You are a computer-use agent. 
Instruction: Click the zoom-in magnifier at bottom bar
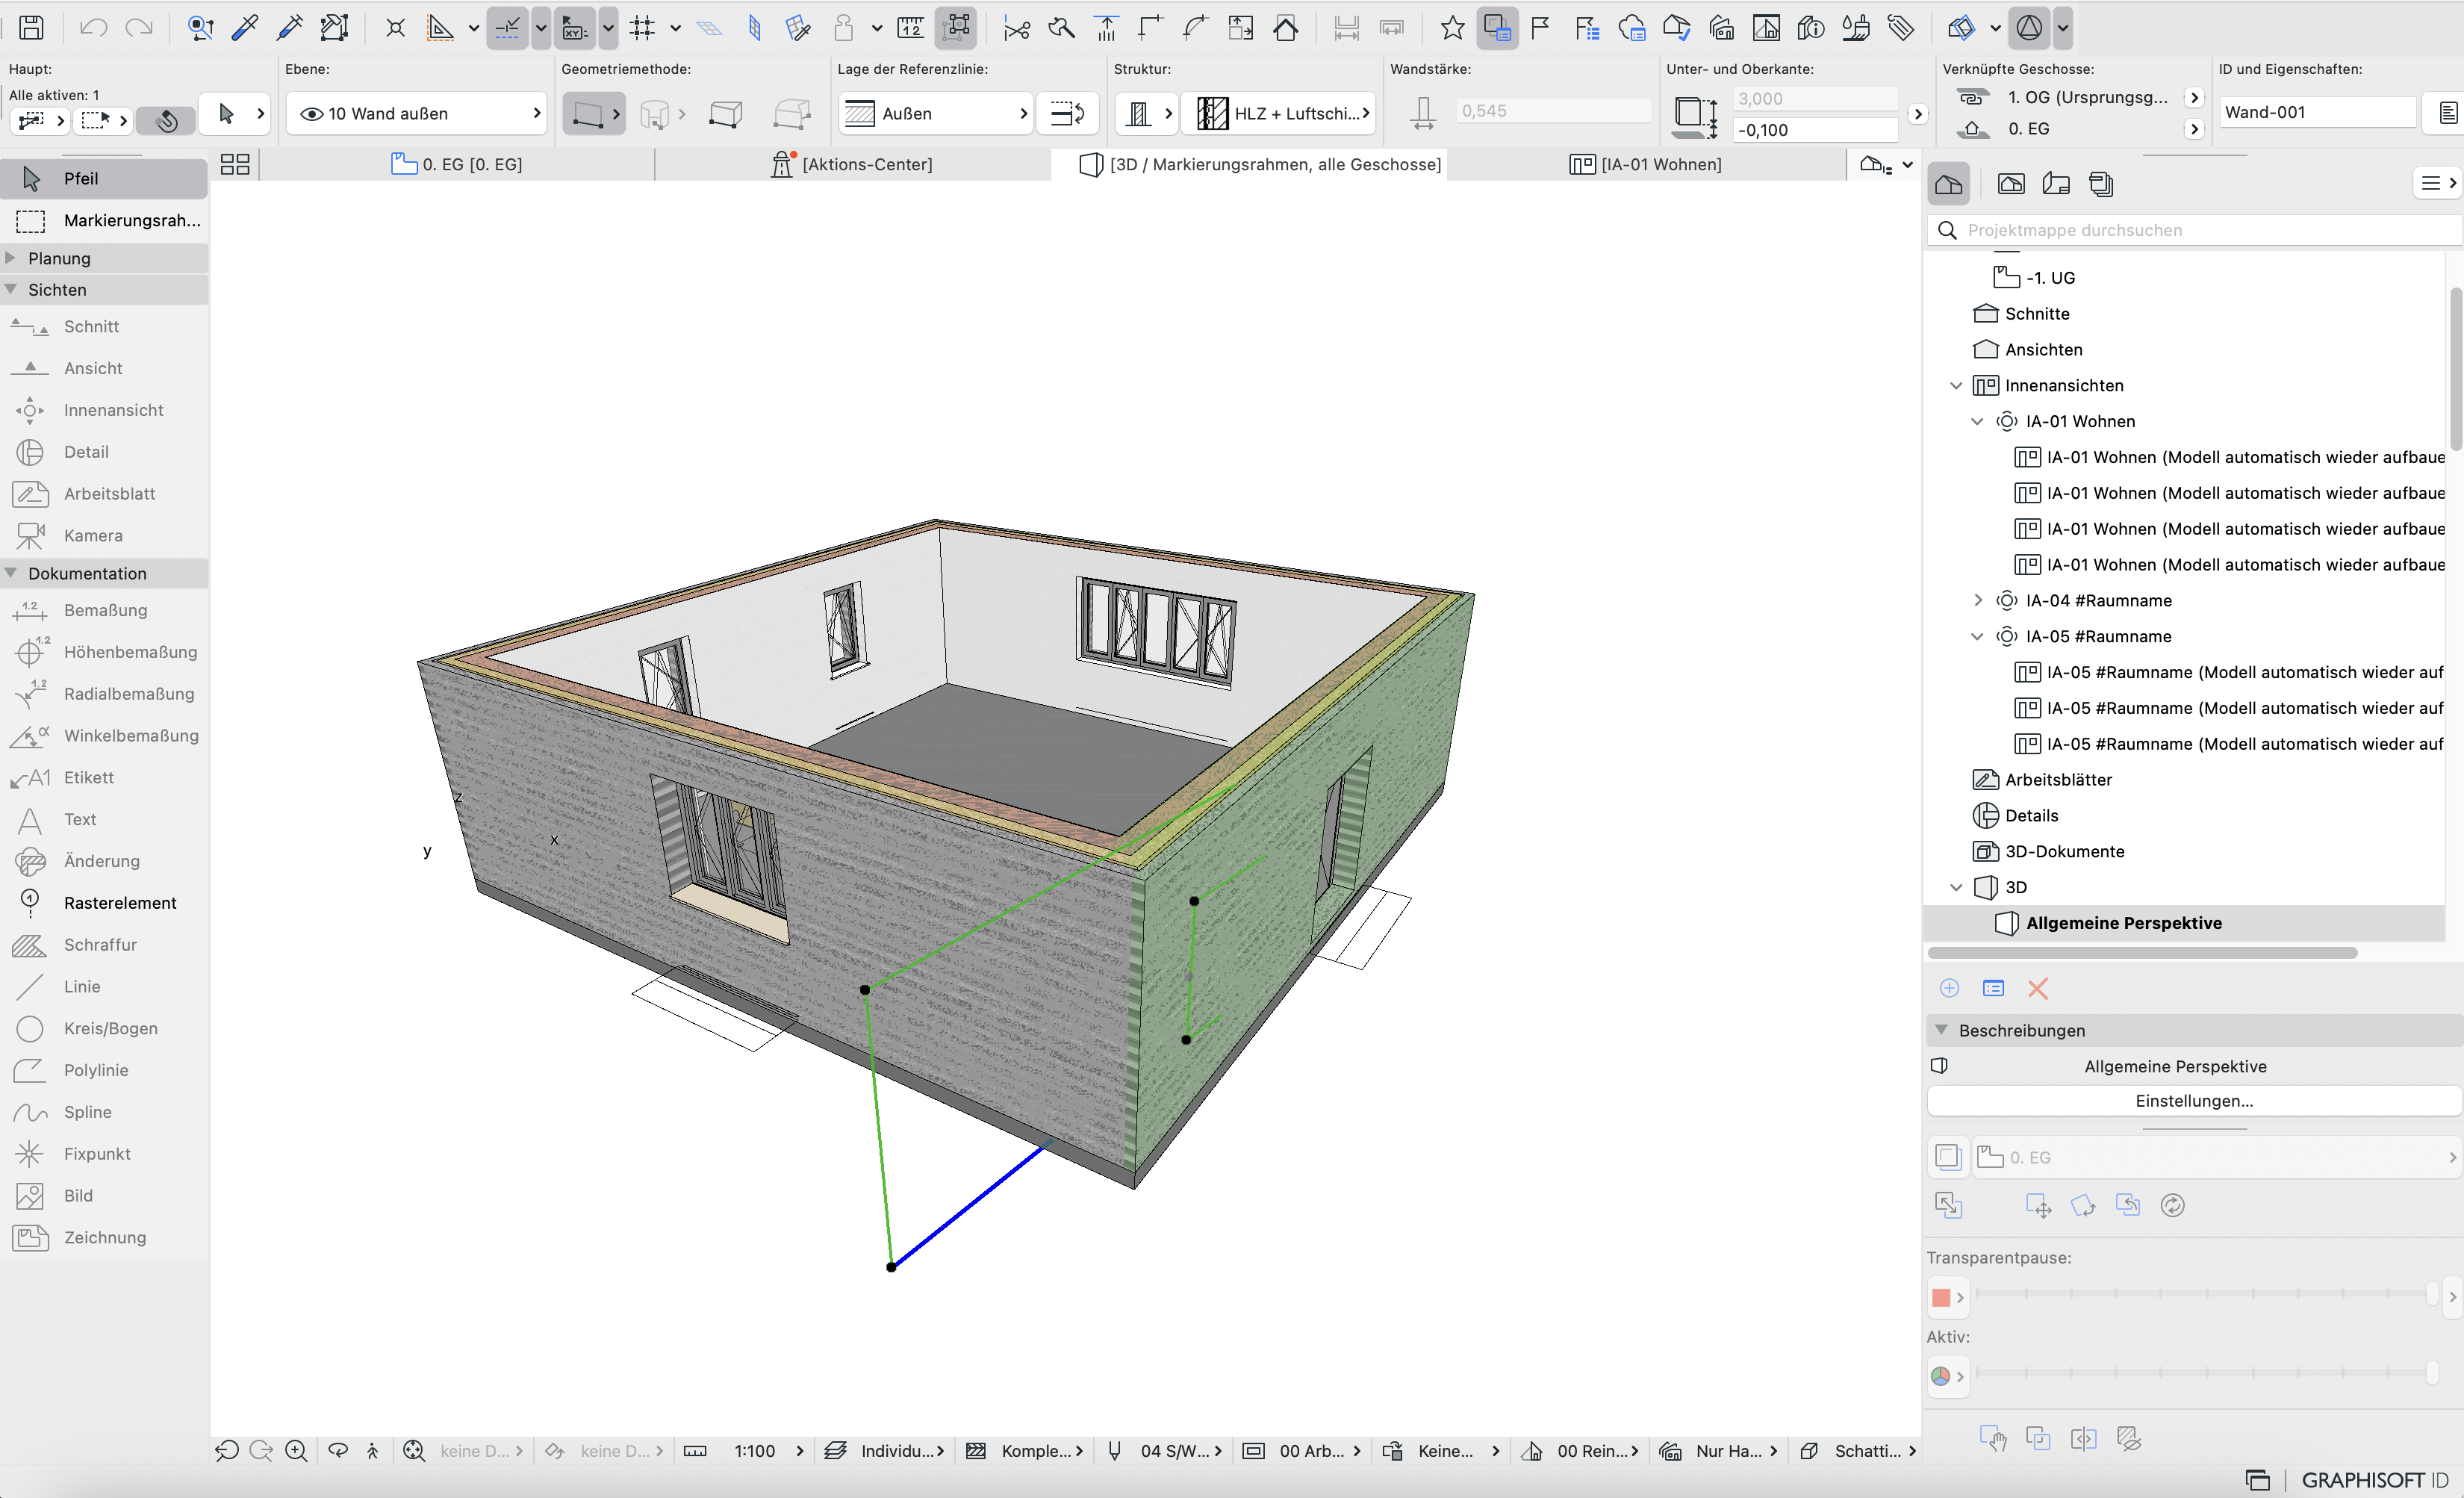296,1451
